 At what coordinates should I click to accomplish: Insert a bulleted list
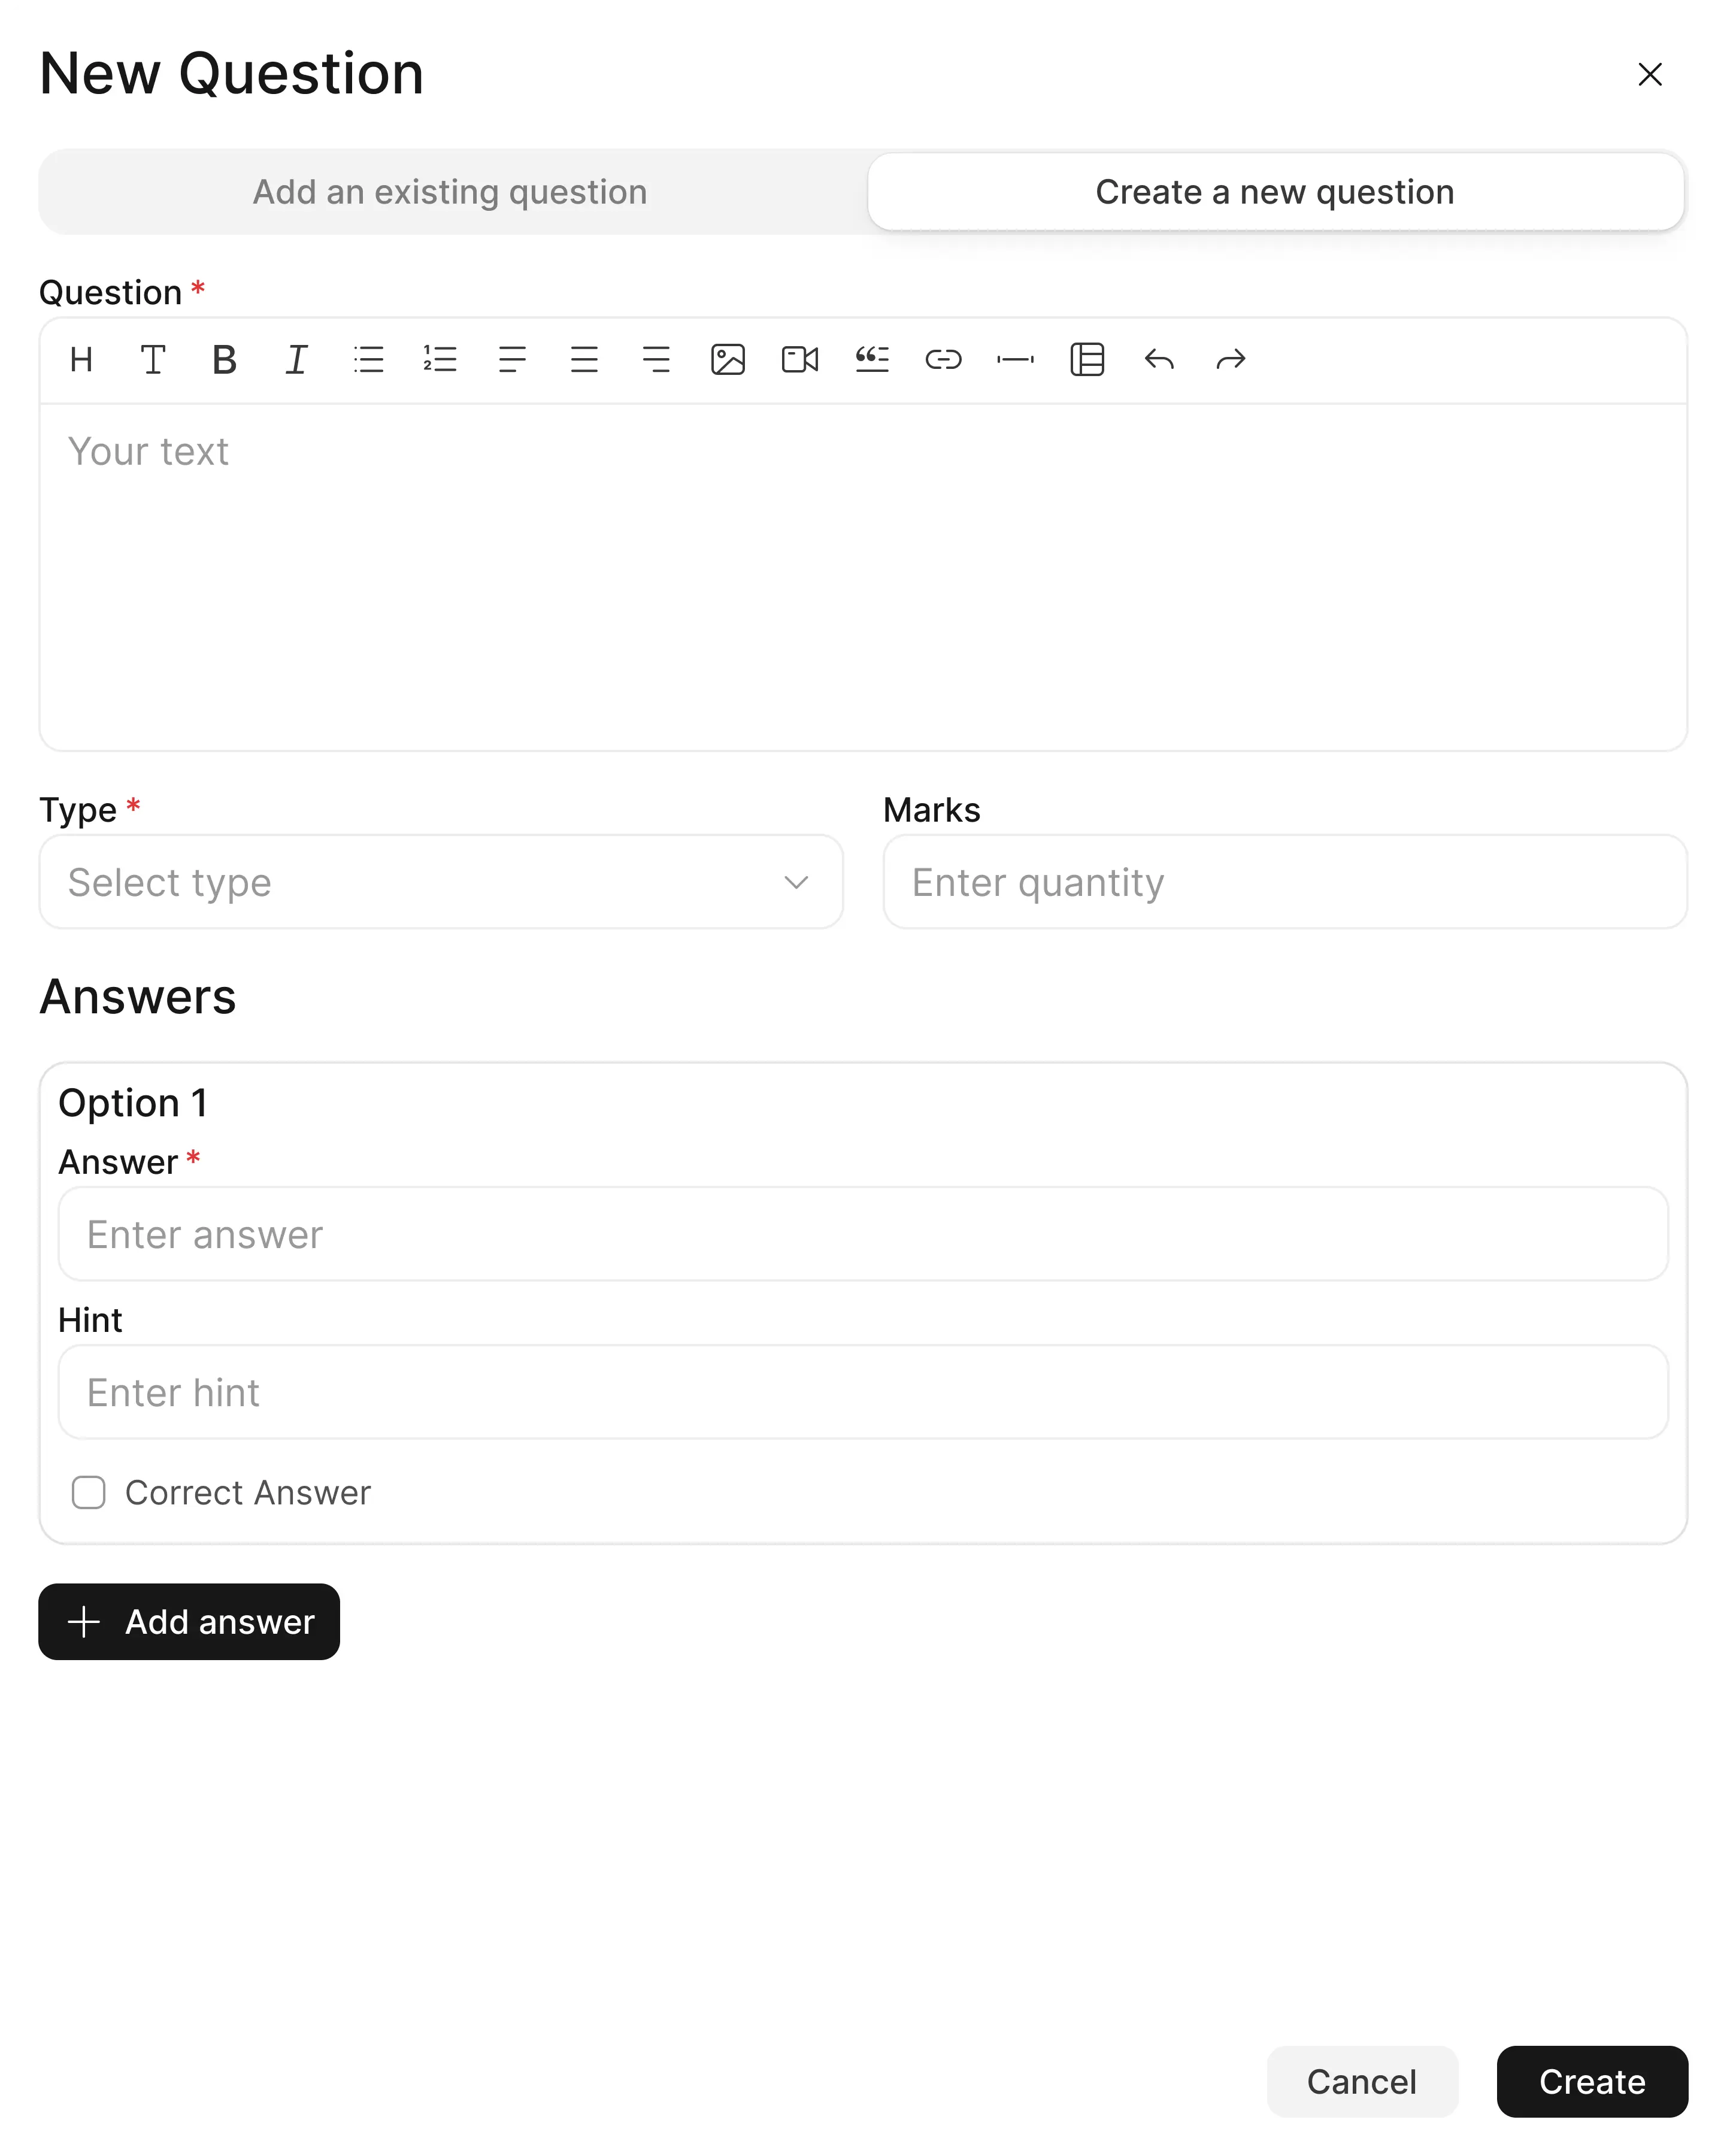click(x=368, y=359)
